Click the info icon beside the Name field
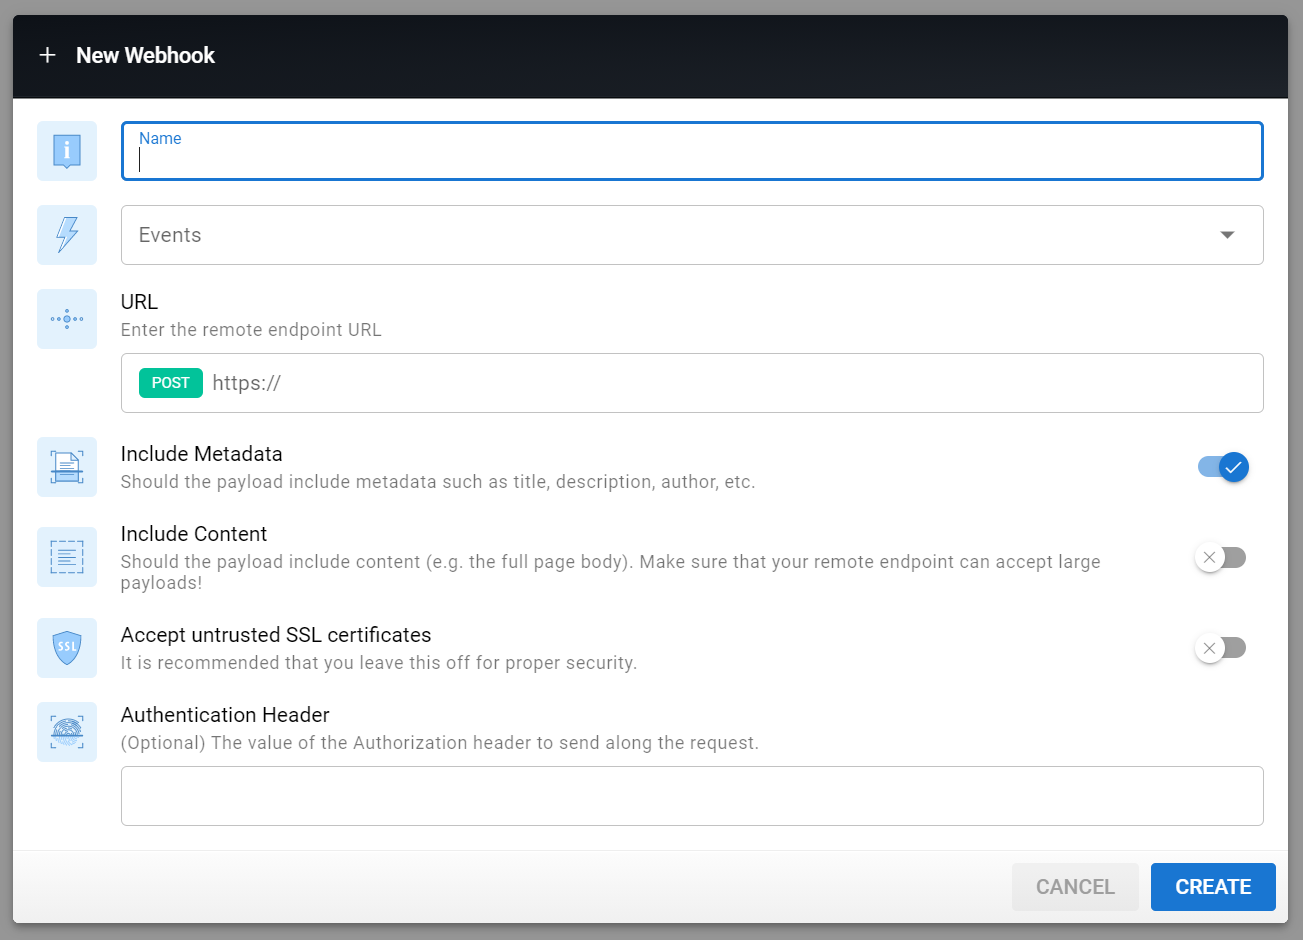Screen dimensions: 1303x940 tap(66, 151)
